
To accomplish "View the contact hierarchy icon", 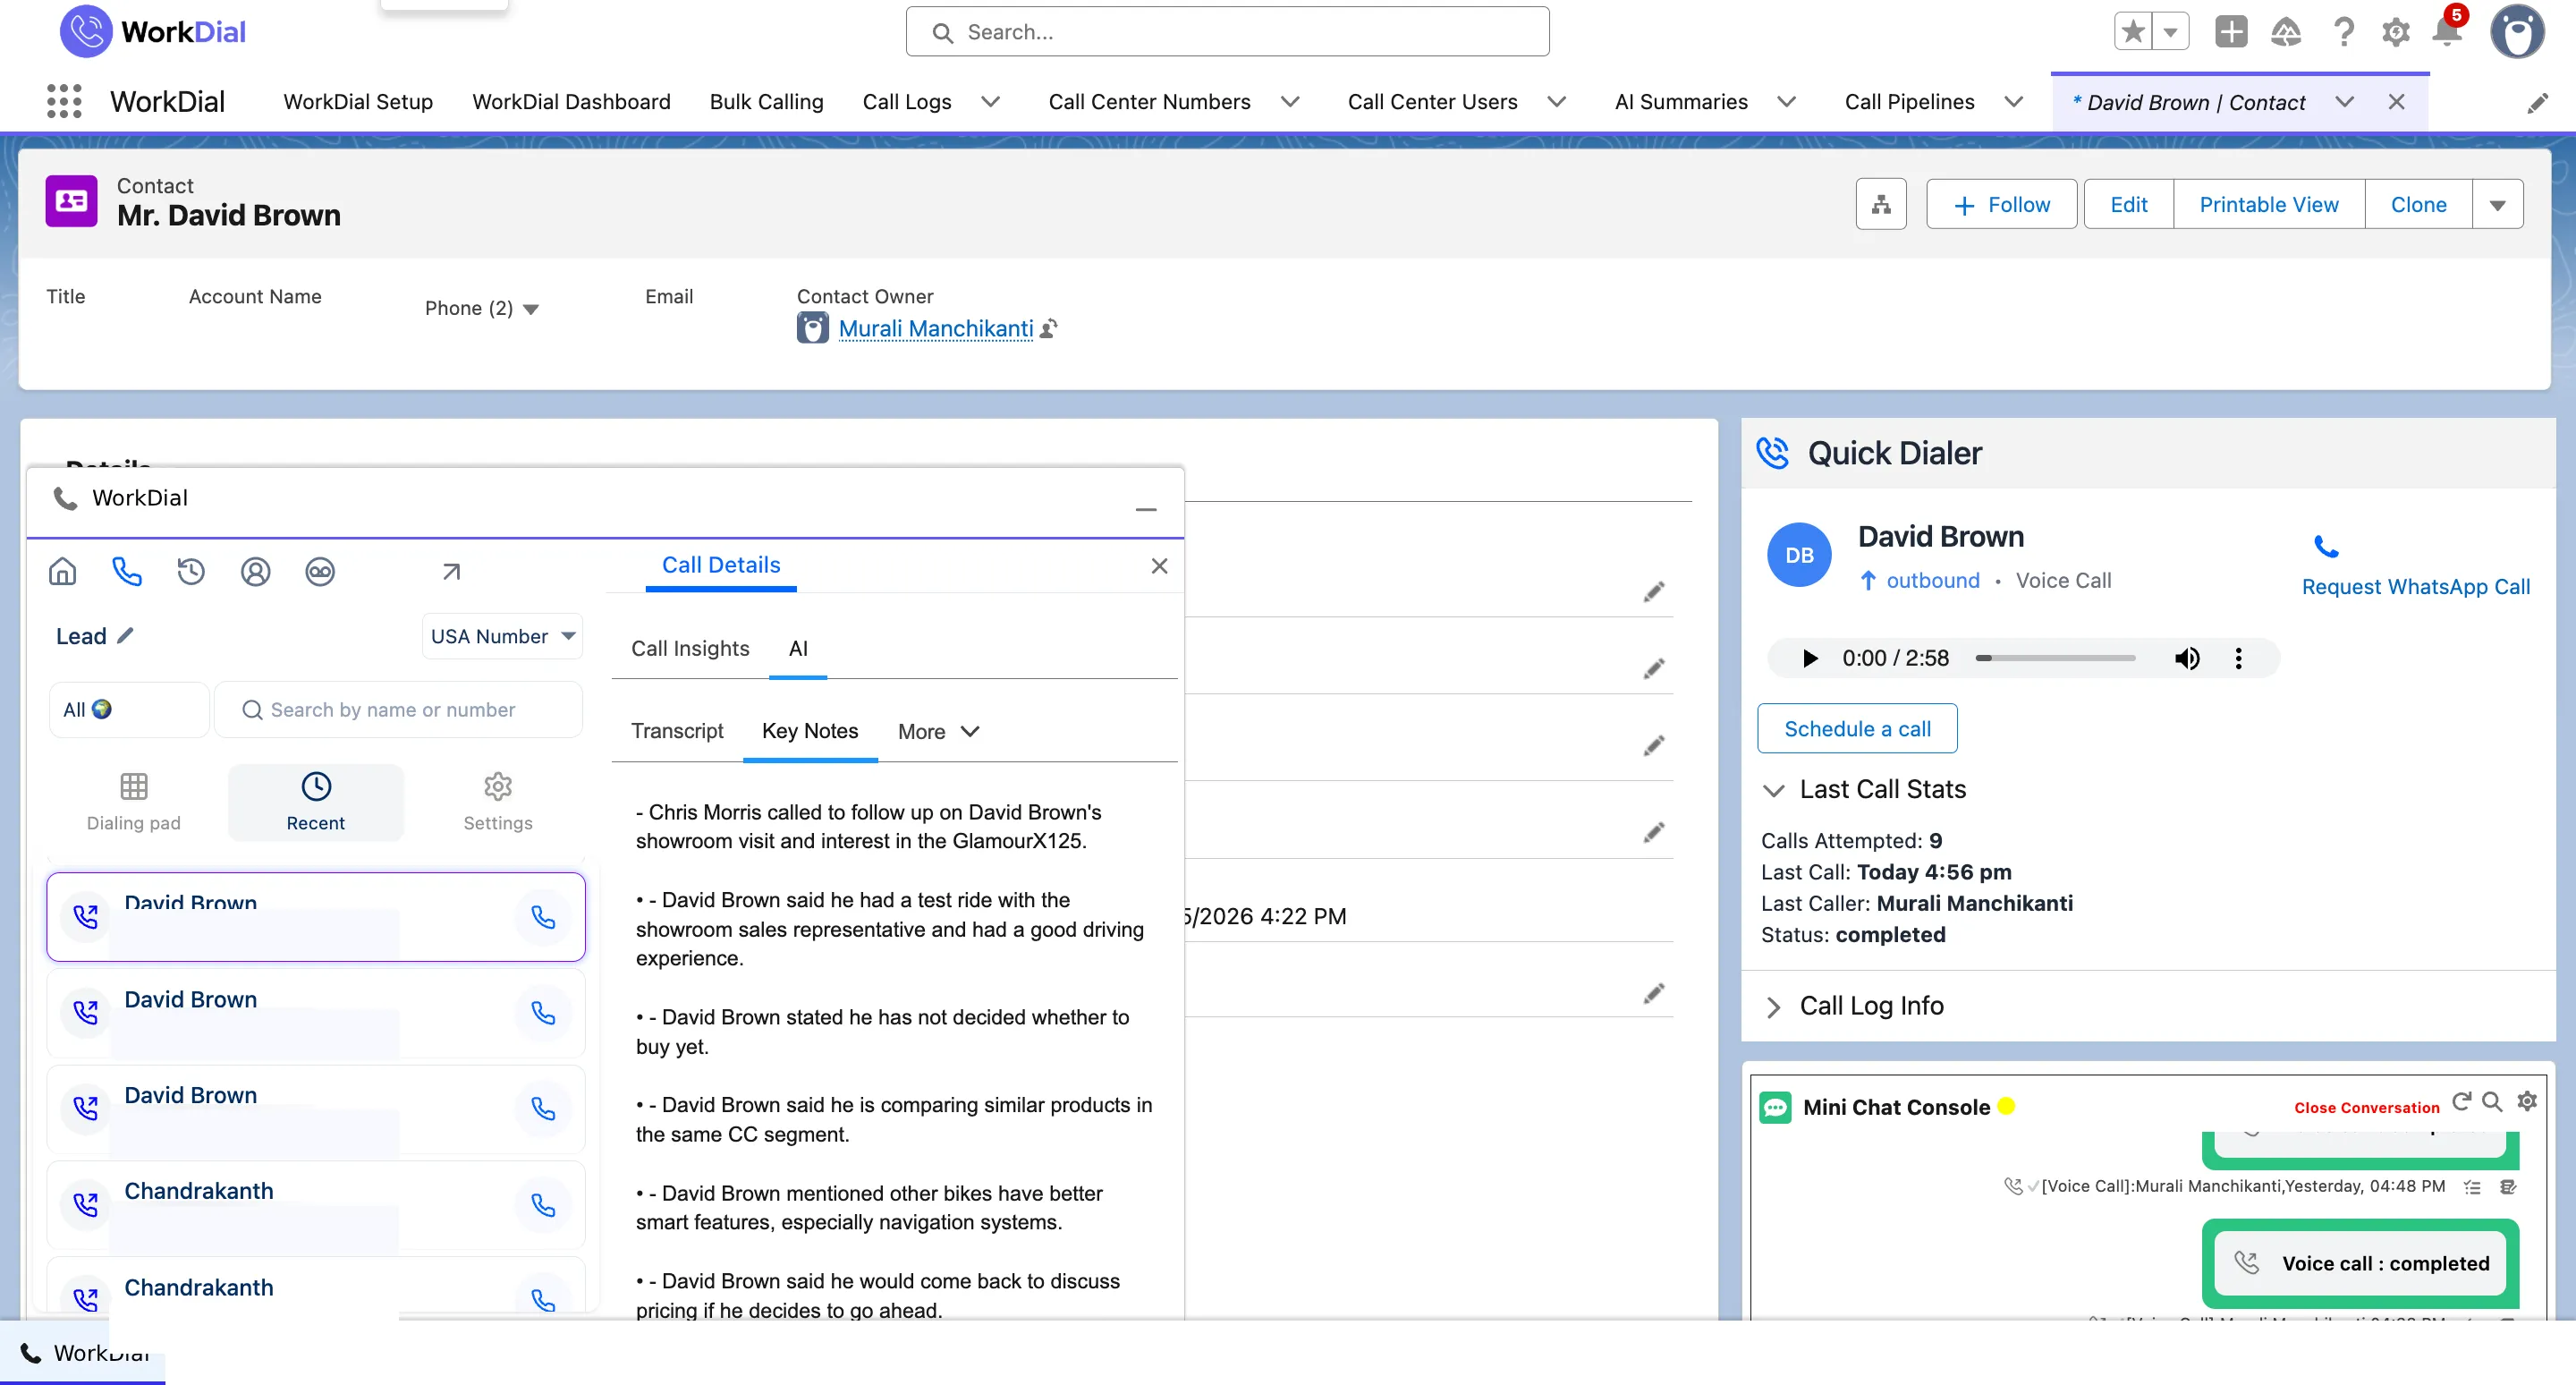I will tap(1881, 204).
